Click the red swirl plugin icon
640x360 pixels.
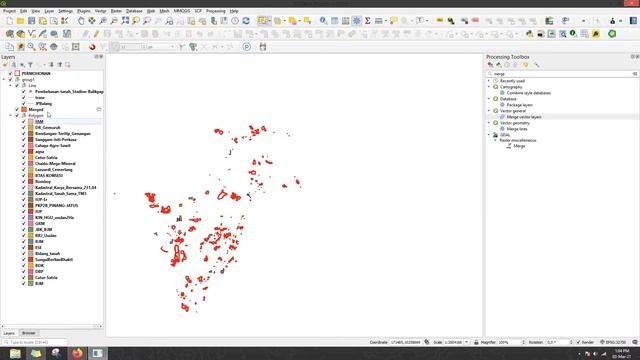click(92, 47)
